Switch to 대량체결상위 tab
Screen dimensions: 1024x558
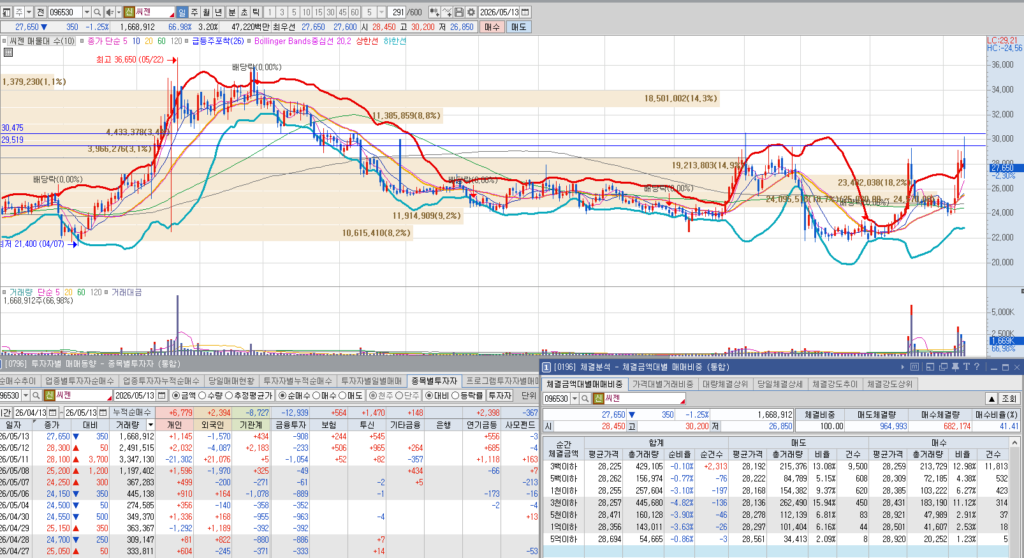point(725,384)
